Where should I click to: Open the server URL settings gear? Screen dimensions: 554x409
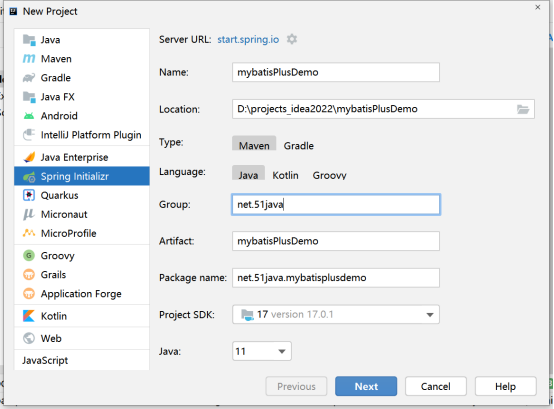point(292,39)
